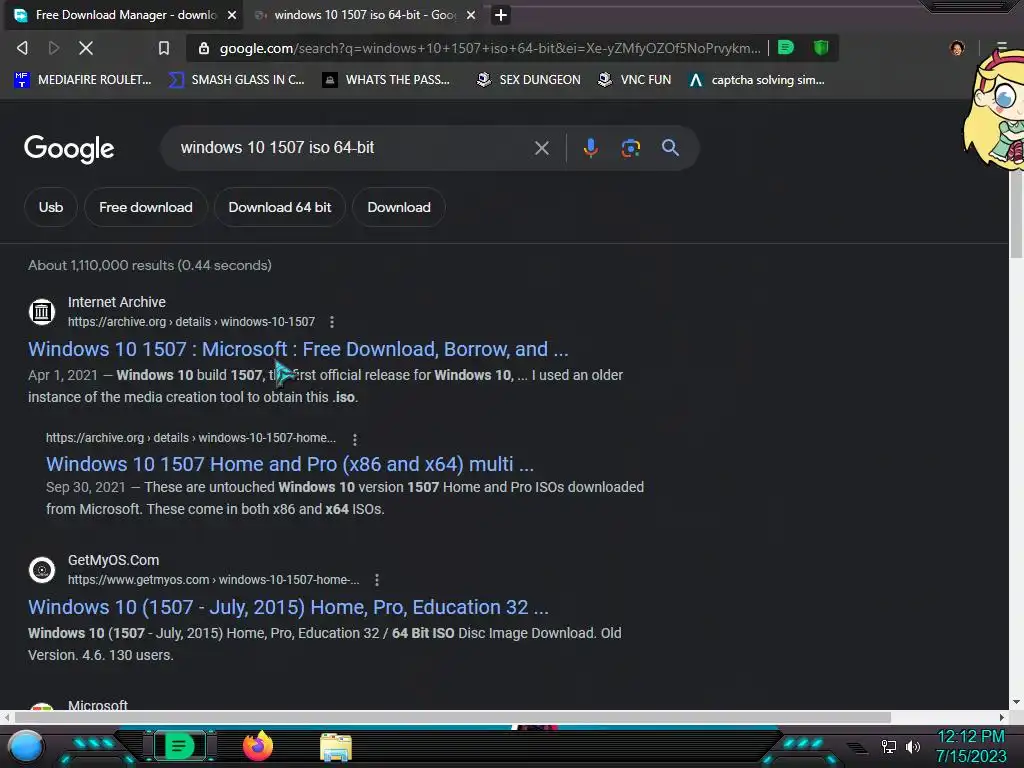This screenshot has width=1024, height=768.
Task: Click the scroll right arrow of horizontal scrollbar
Action: pyautogui.click(x=1002, y=718)
